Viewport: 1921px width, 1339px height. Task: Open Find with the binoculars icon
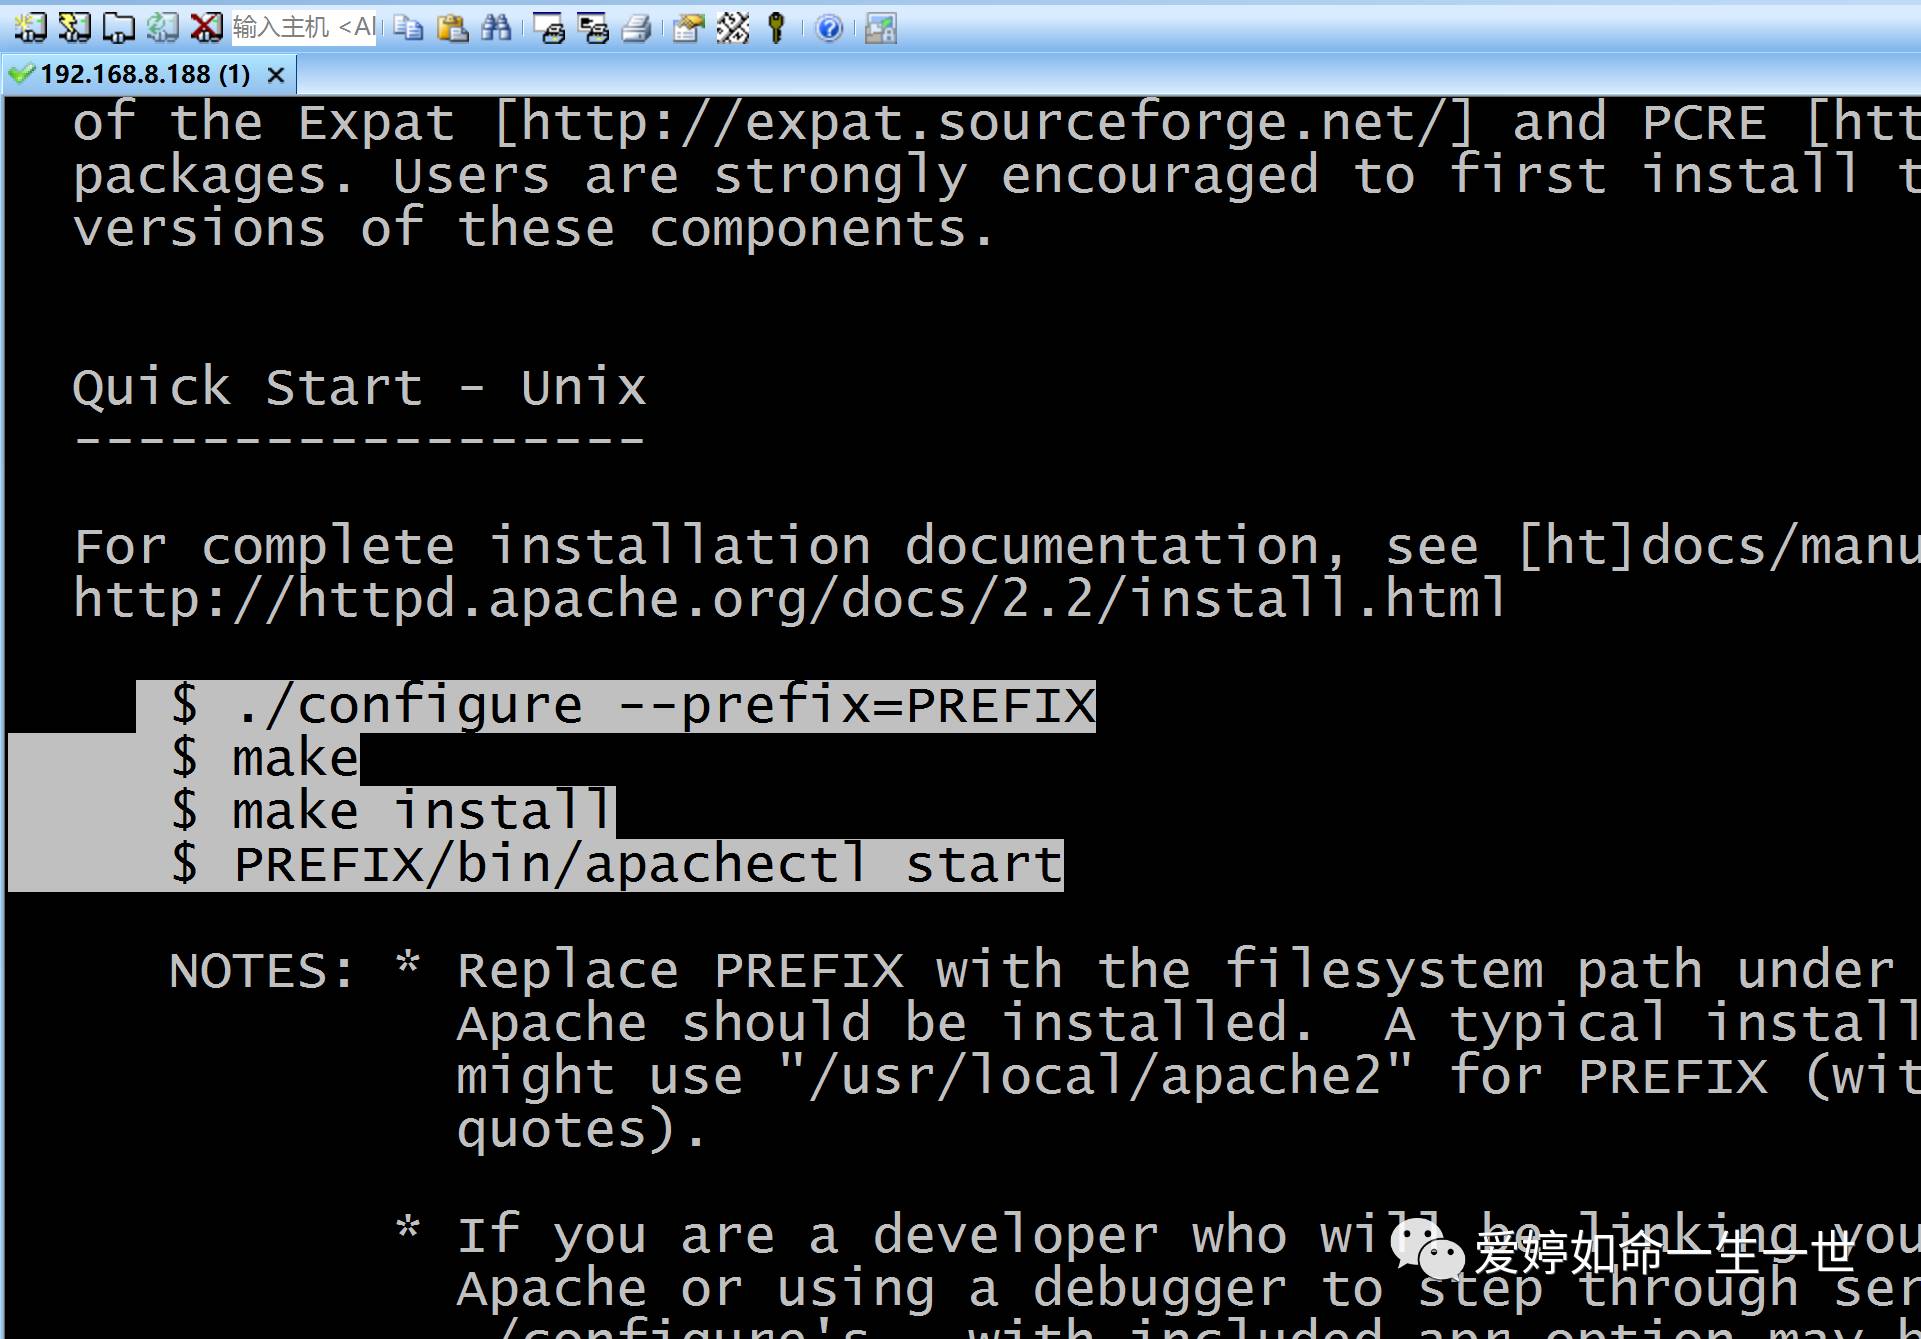pos(496,27)
